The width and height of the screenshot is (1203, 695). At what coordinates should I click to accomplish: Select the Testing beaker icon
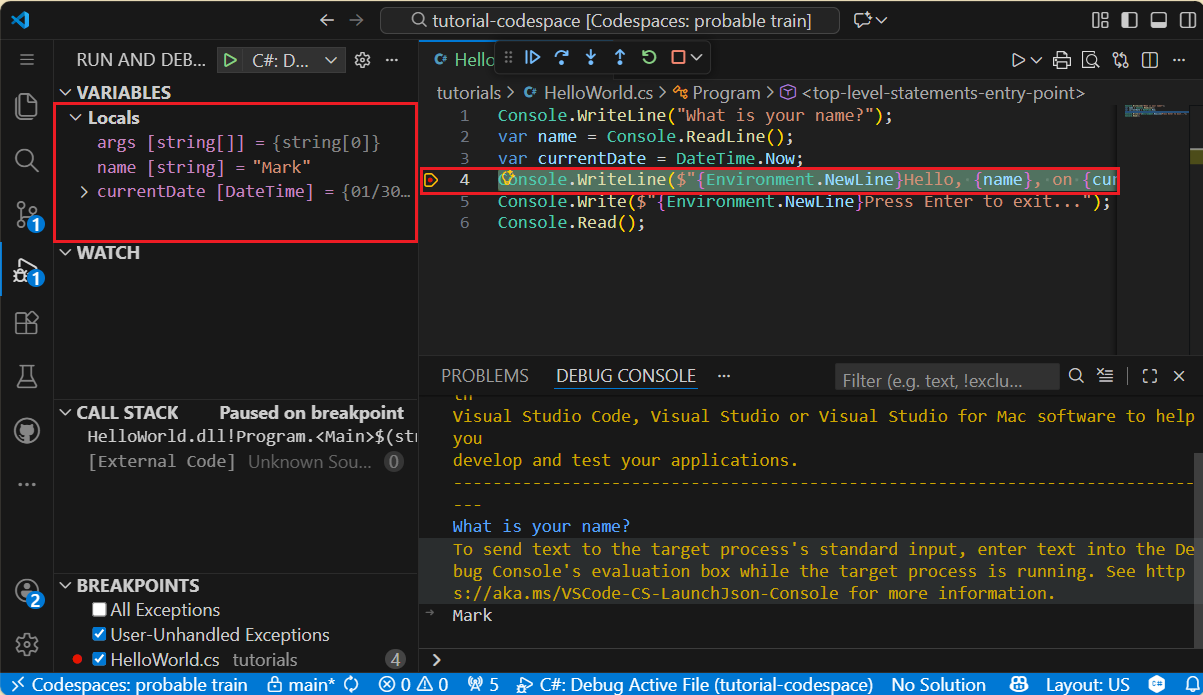pos(26,376)
